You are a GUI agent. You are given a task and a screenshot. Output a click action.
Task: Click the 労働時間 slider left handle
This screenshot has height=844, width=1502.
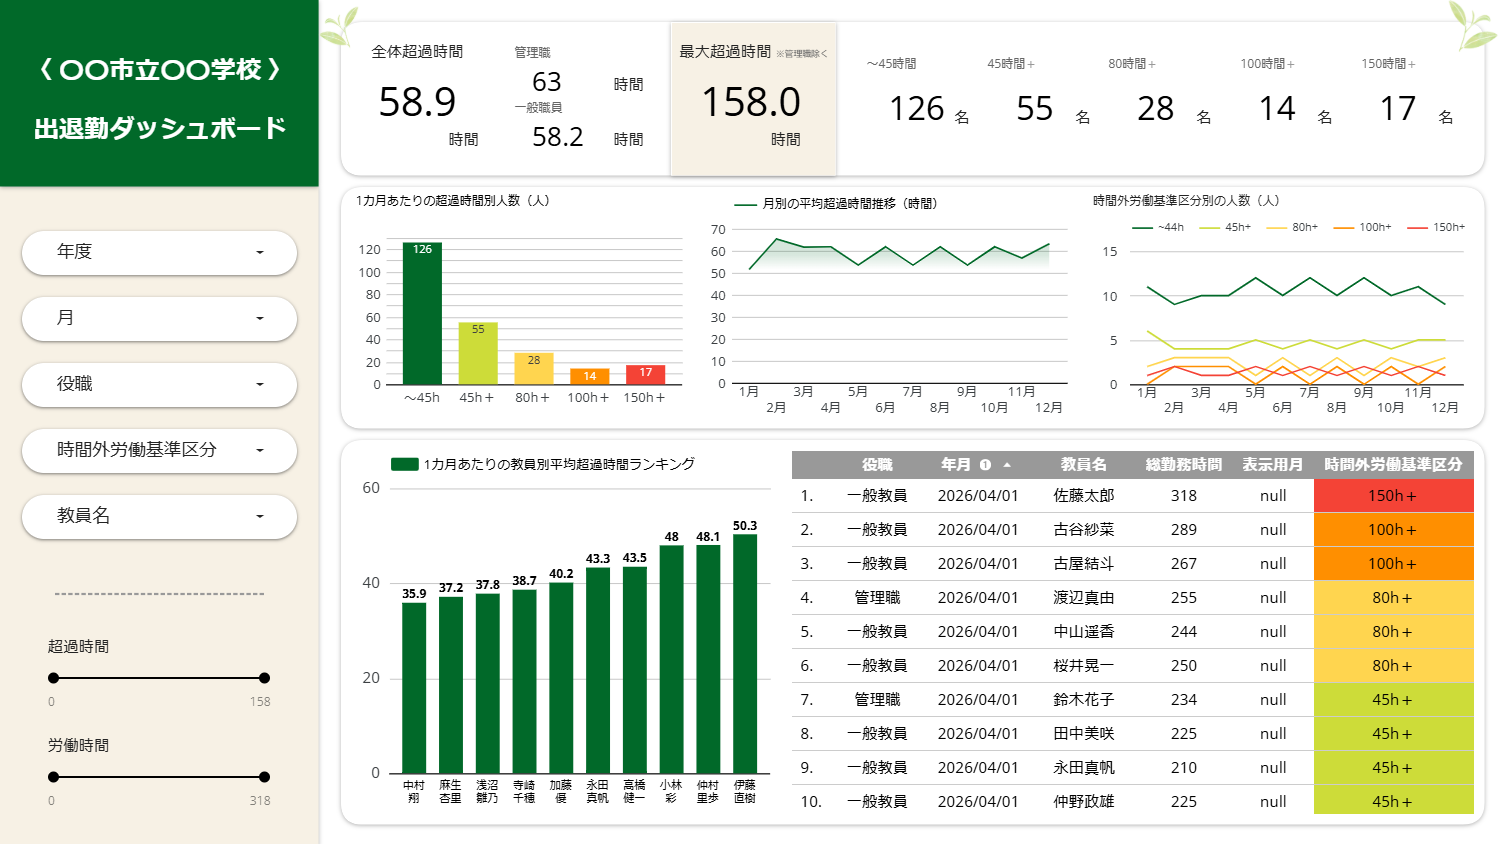click(x=54, y=777)
